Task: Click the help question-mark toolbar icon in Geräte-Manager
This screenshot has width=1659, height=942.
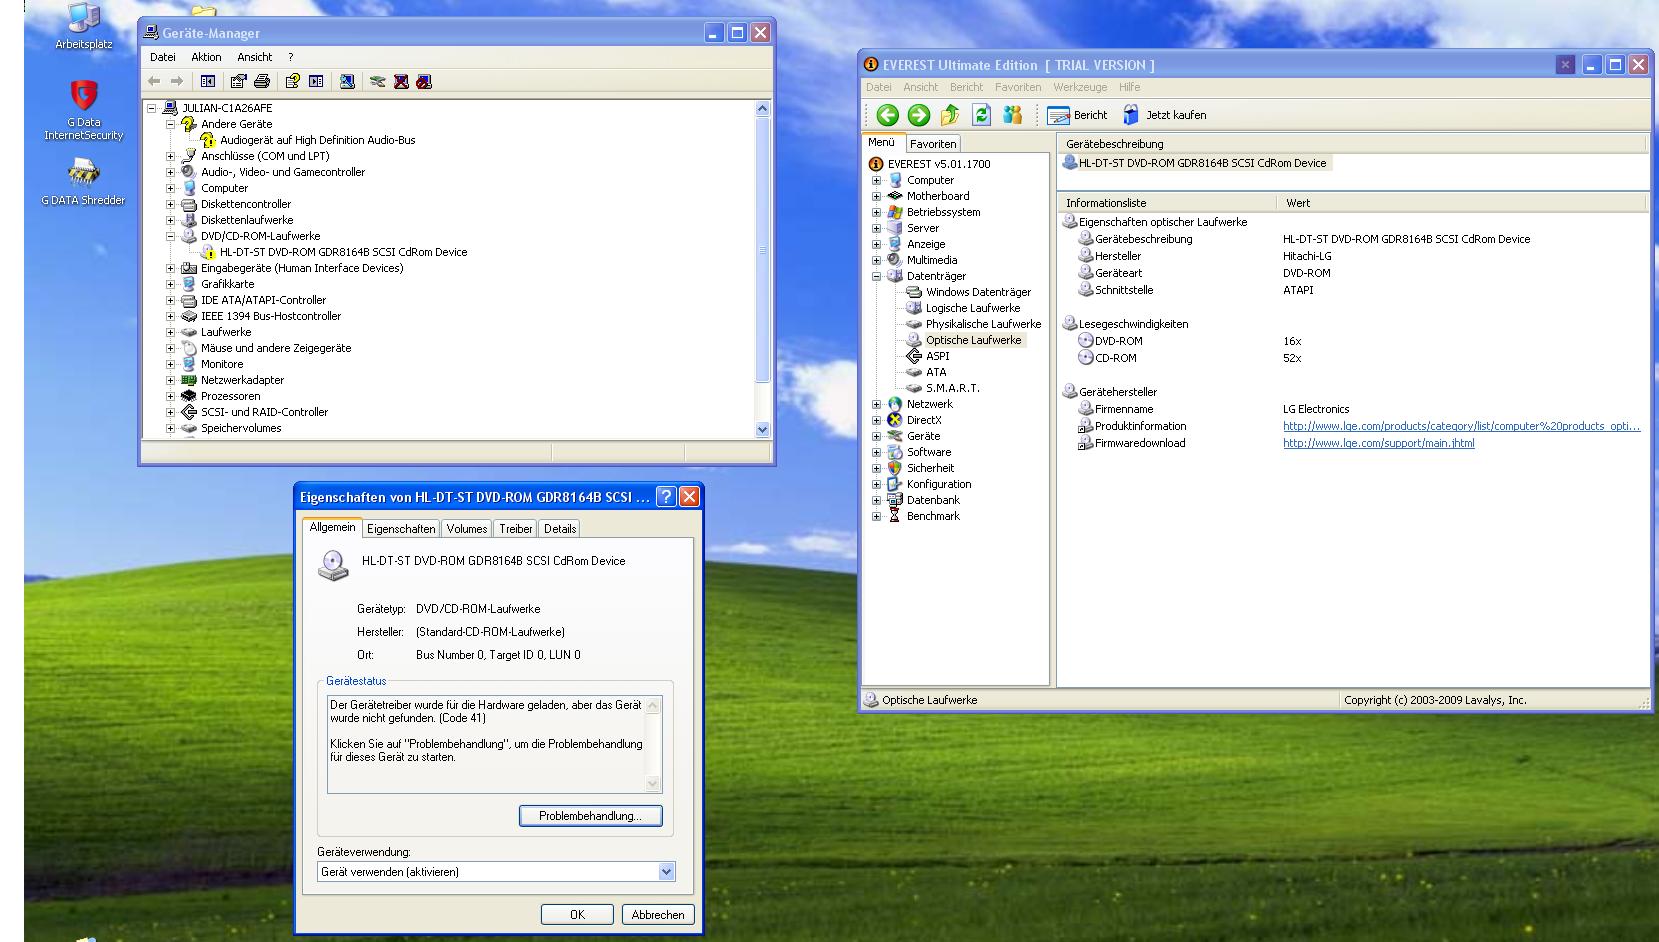Action: pos(292,81)
